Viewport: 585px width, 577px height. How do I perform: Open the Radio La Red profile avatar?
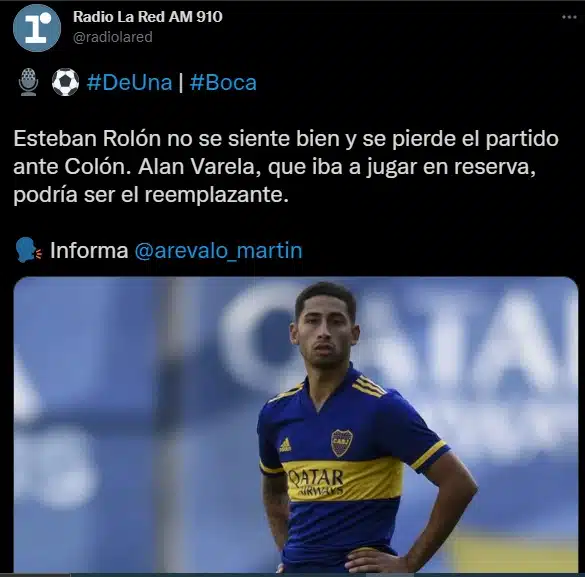click(x=37, y=28)
